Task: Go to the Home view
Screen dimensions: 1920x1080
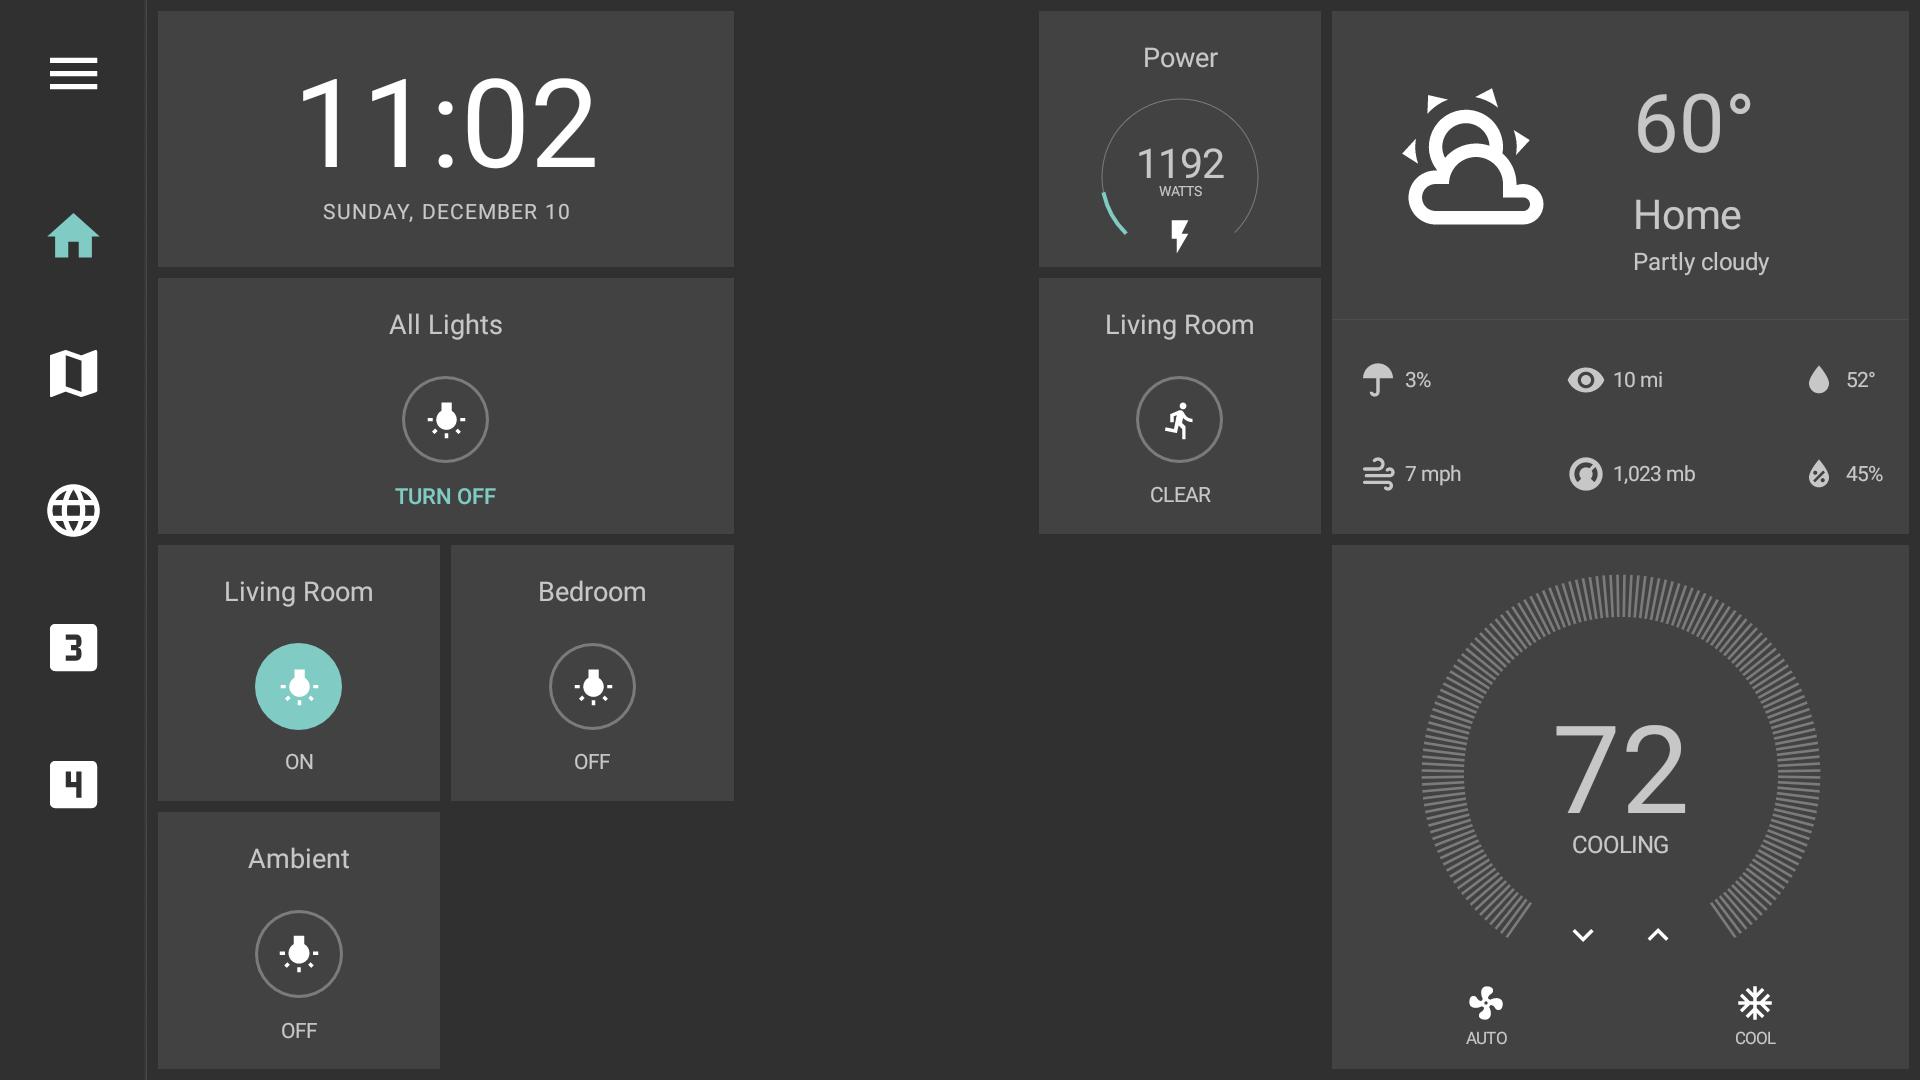Action: pos(73,237)
